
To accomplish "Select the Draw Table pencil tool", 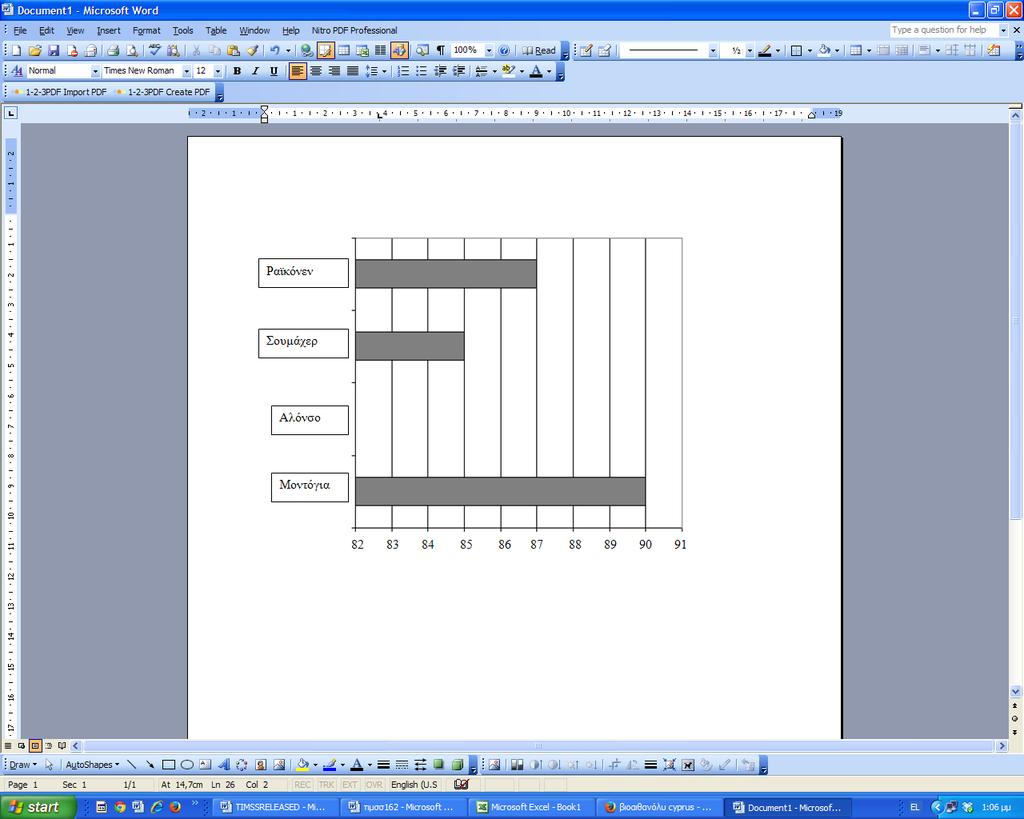I will 586,50.
